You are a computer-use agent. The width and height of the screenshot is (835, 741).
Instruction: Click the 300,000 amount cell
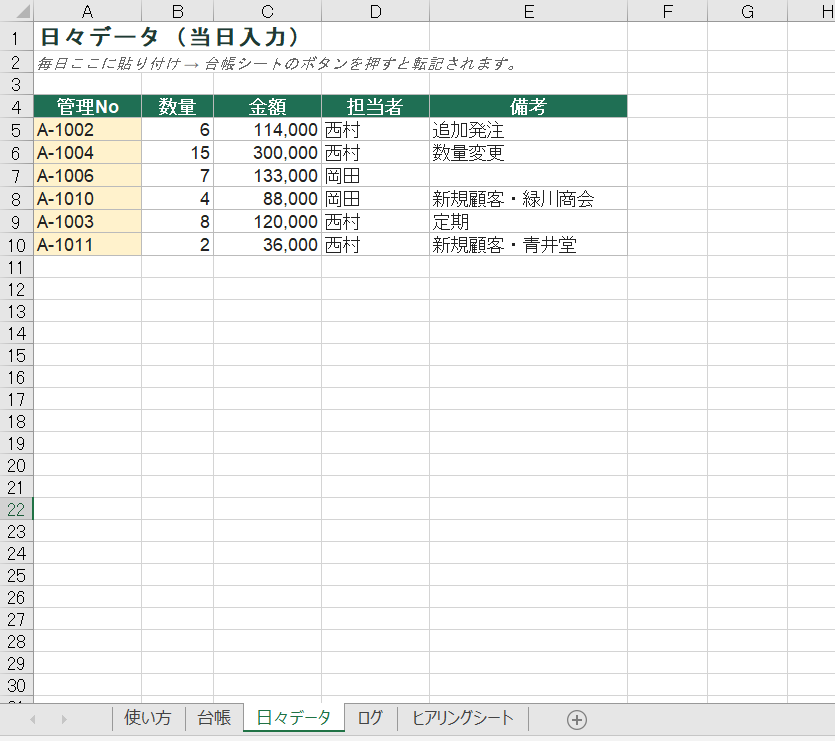267,152
